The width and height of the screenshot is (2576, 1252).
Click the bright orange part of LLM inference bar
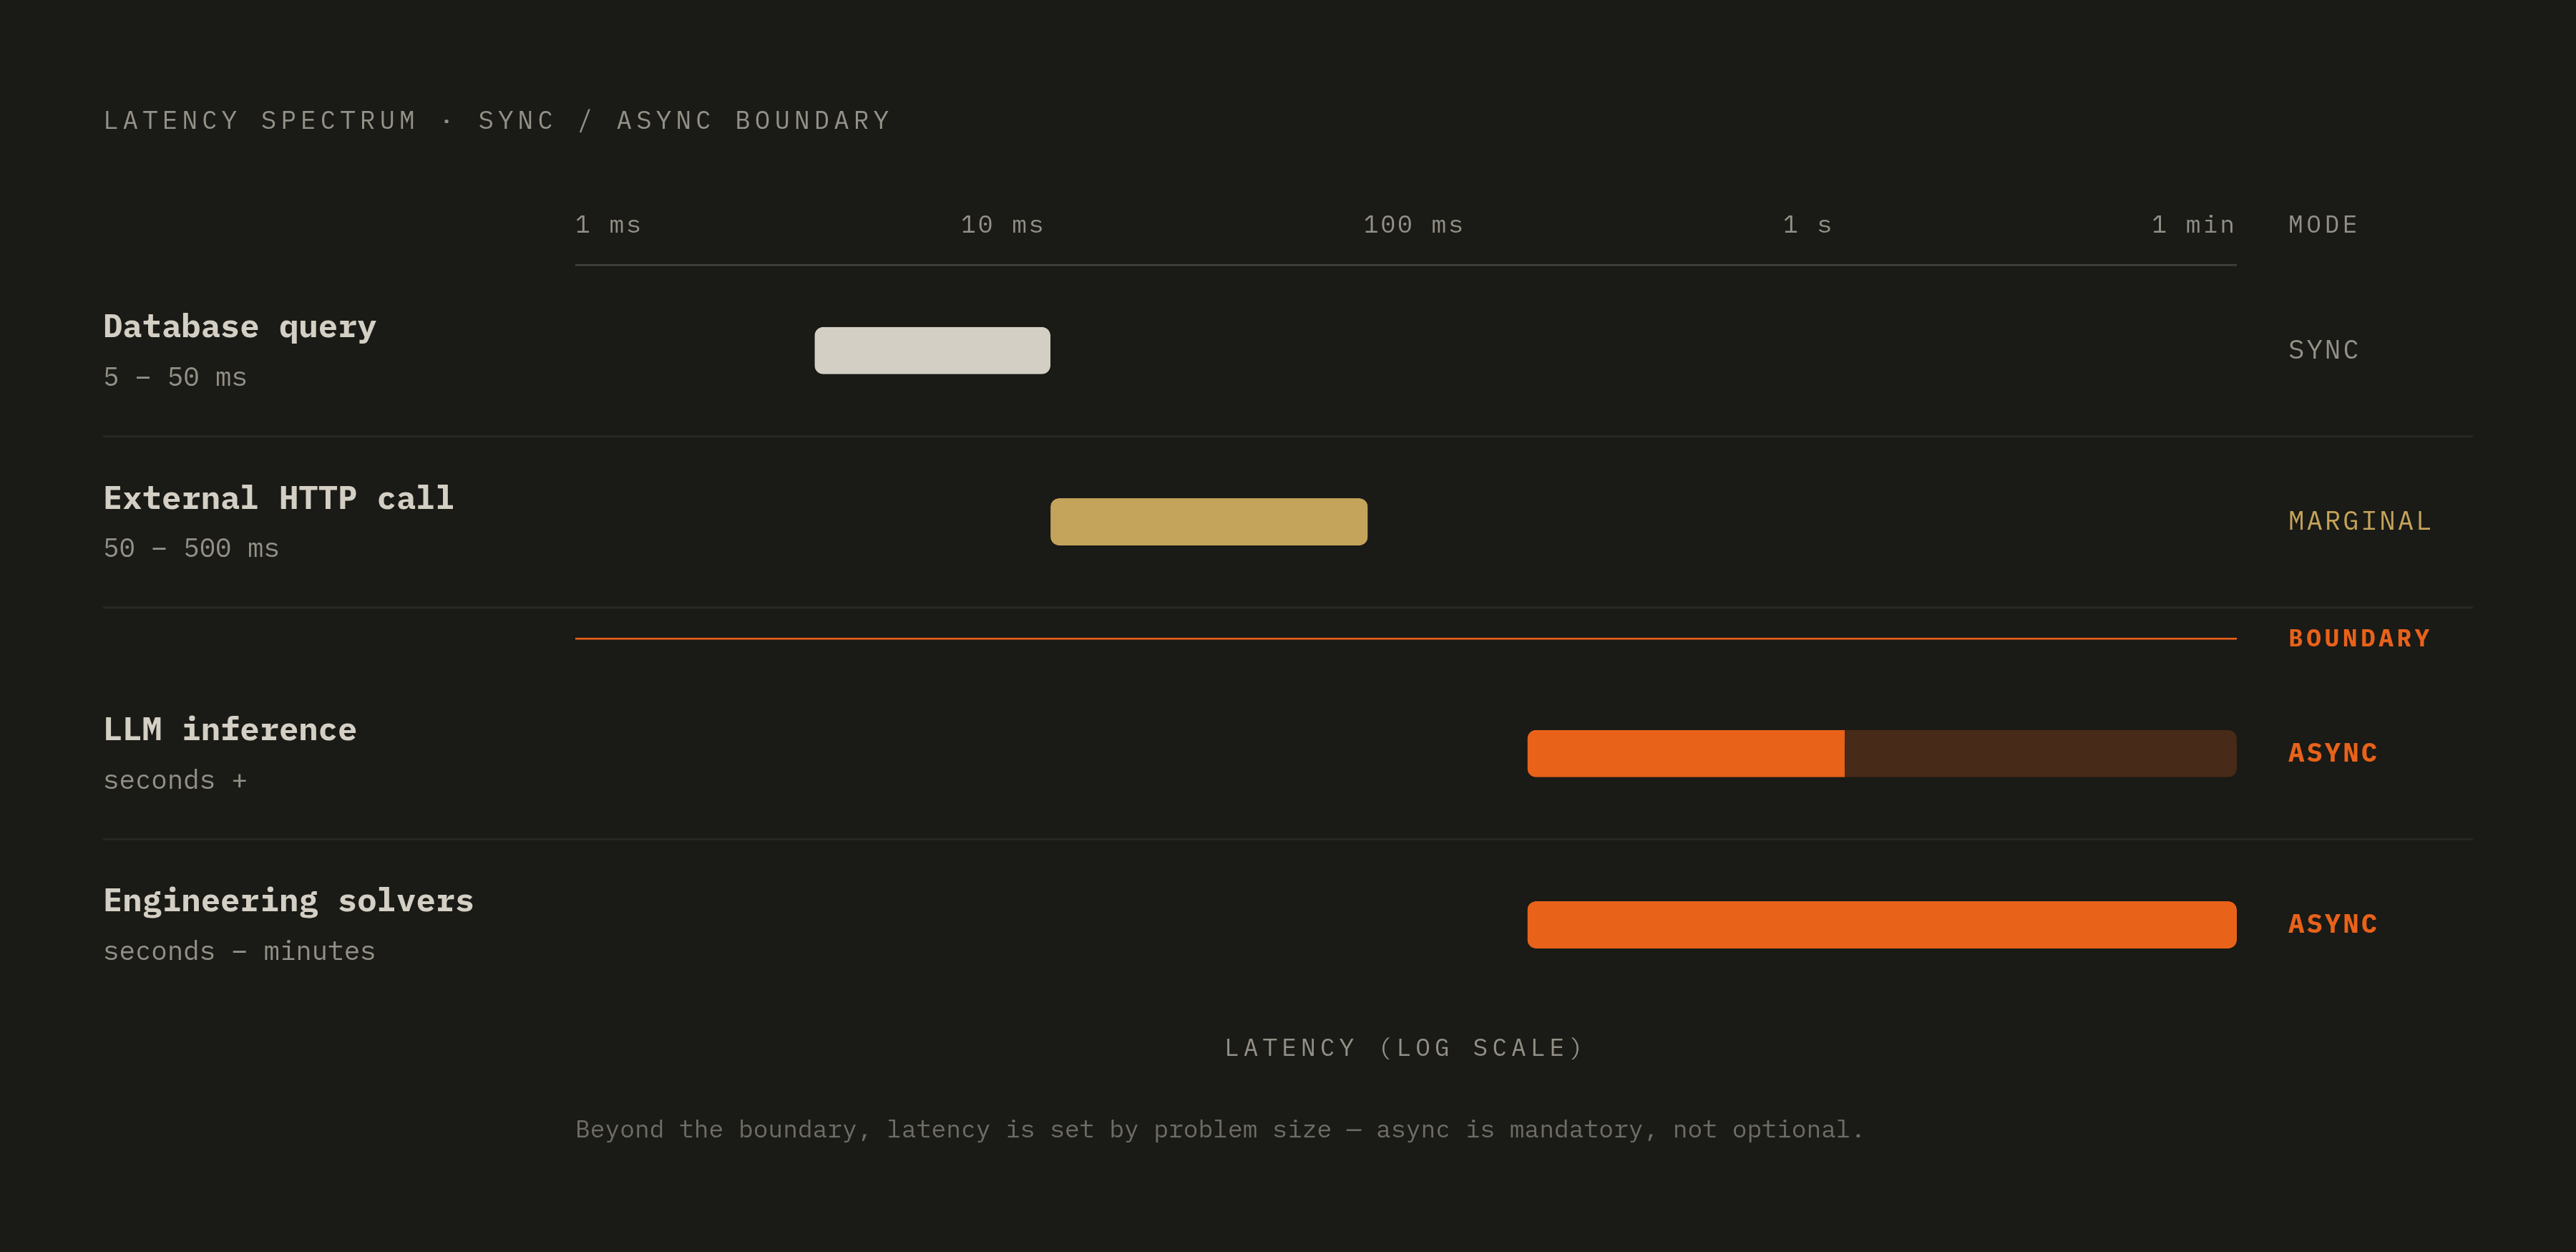(1685, 753)
